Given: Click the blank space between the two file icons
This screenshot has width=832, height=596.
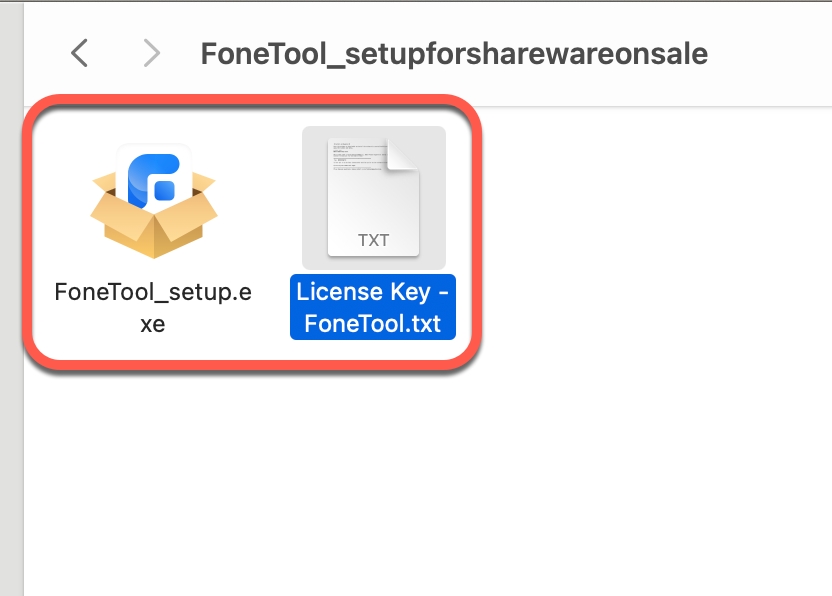Looking at the screenshot, I should [260, 200].
